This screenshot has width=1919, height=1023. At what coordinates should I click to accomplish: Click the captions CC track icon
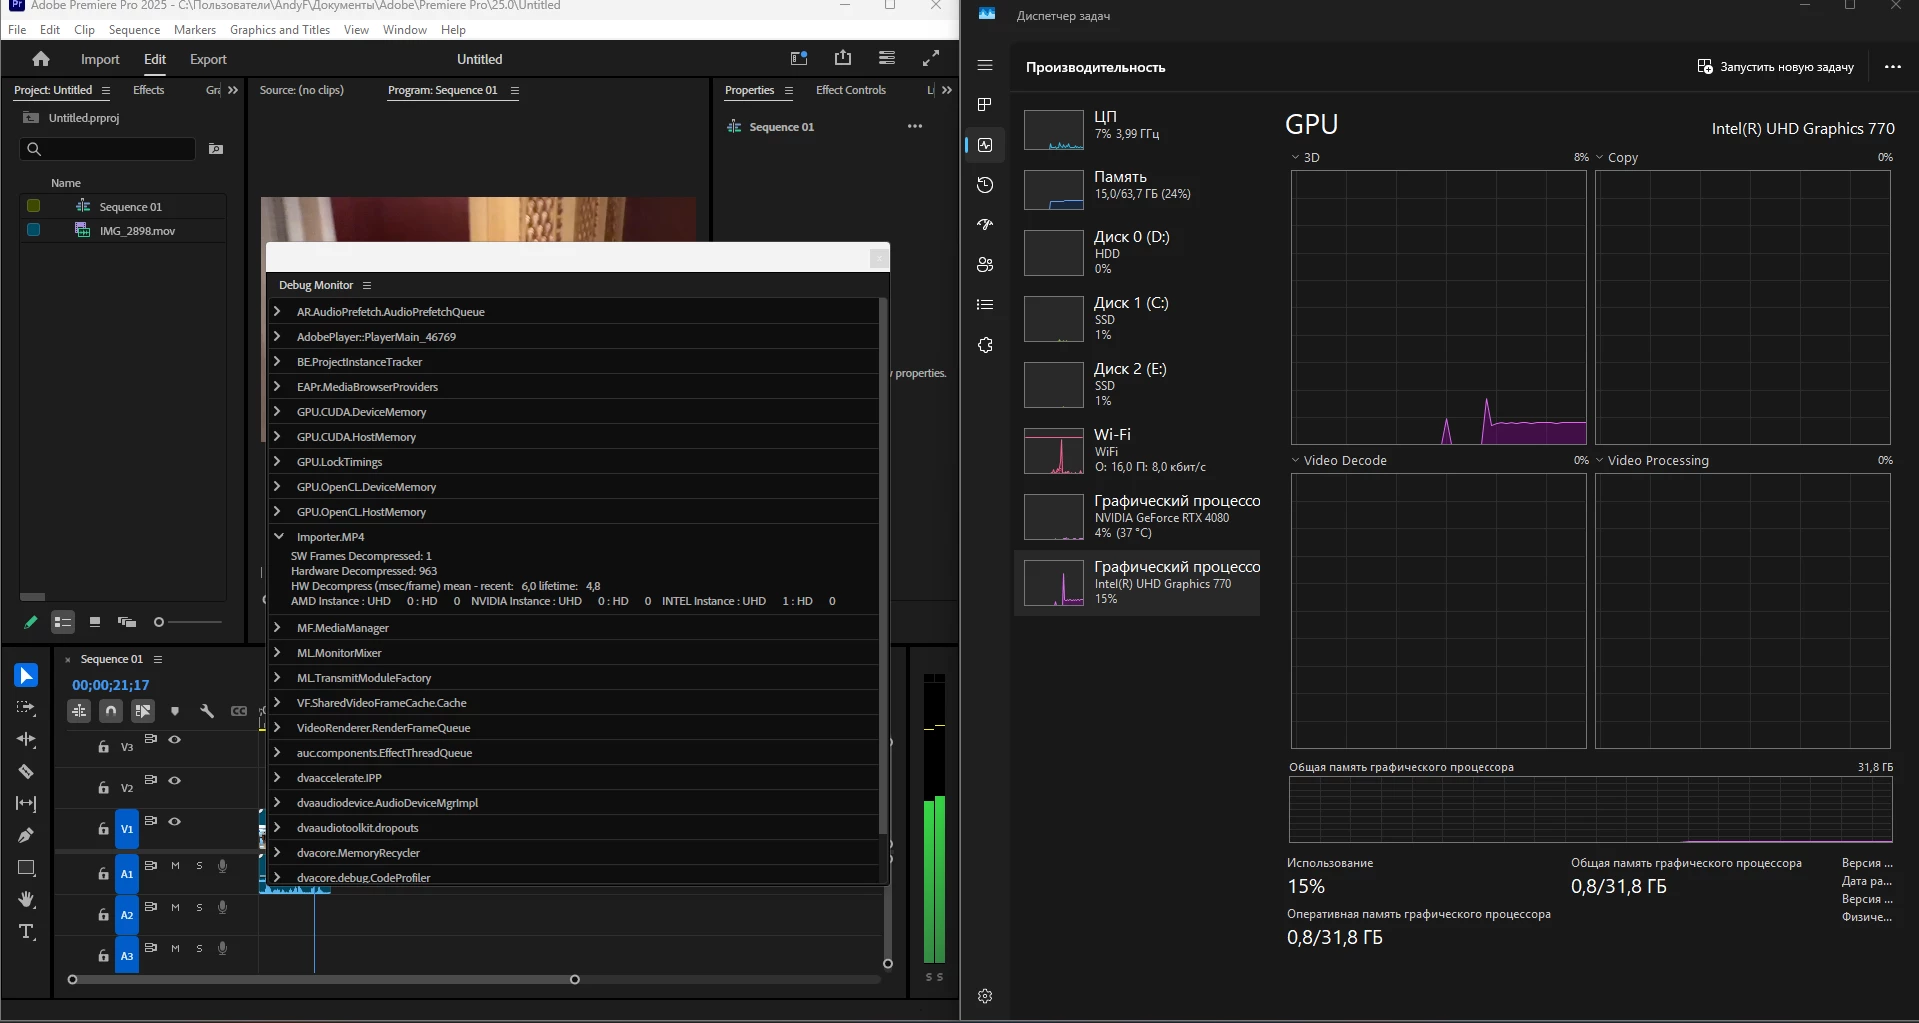tap(239, 711)
